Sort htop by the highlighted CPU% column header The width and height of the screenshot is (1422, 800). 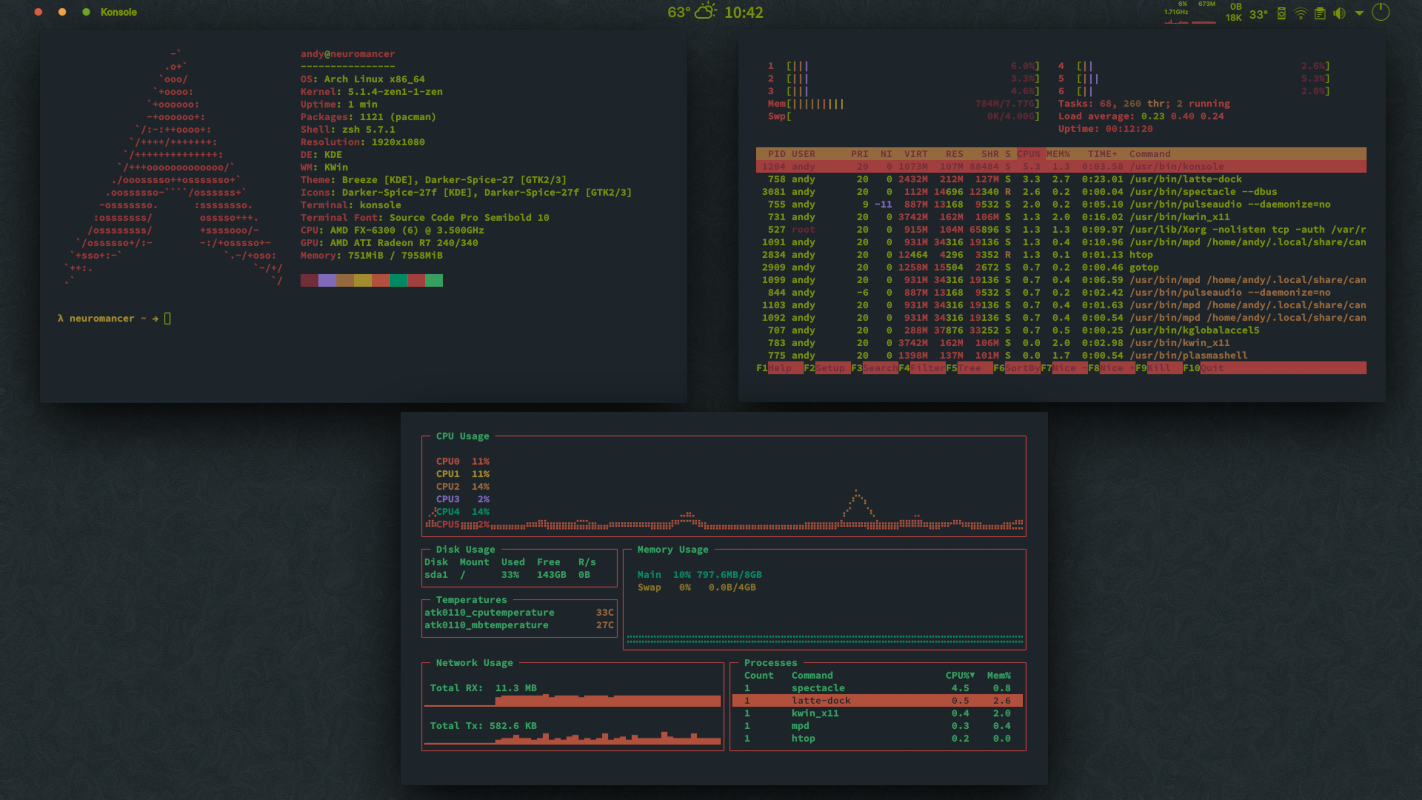(x=1029, y=154)
